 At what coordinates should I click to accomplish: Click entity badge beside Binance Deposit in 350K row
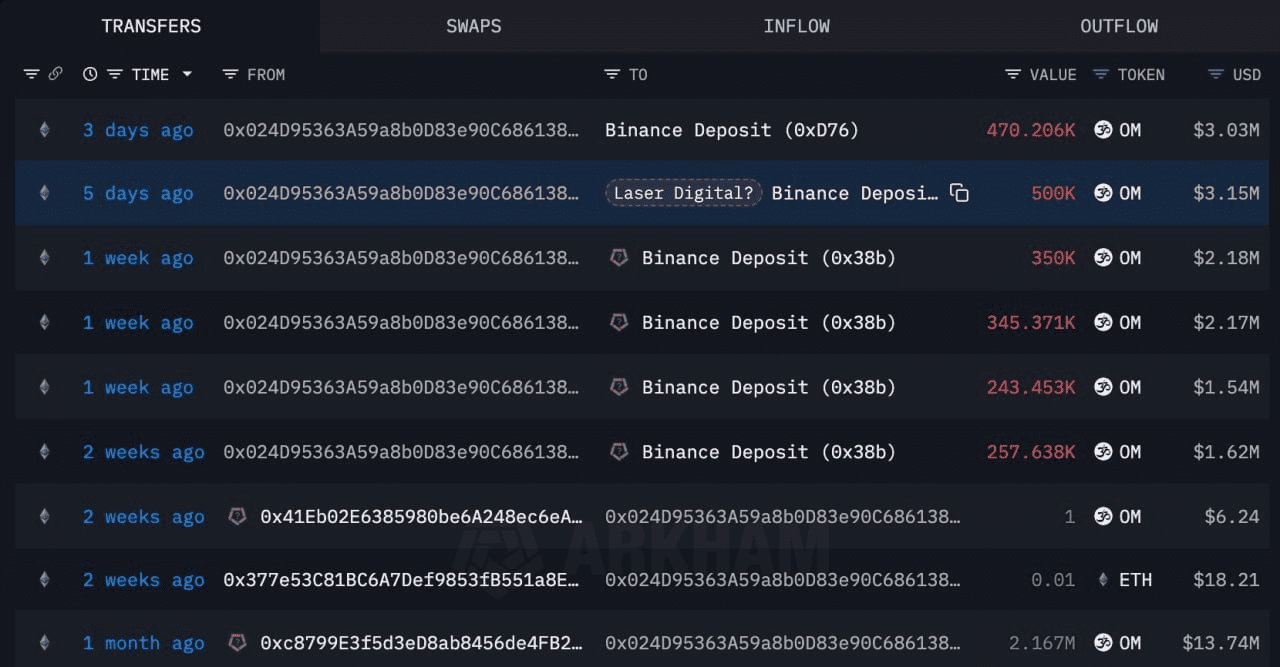[x=619, y=258]
